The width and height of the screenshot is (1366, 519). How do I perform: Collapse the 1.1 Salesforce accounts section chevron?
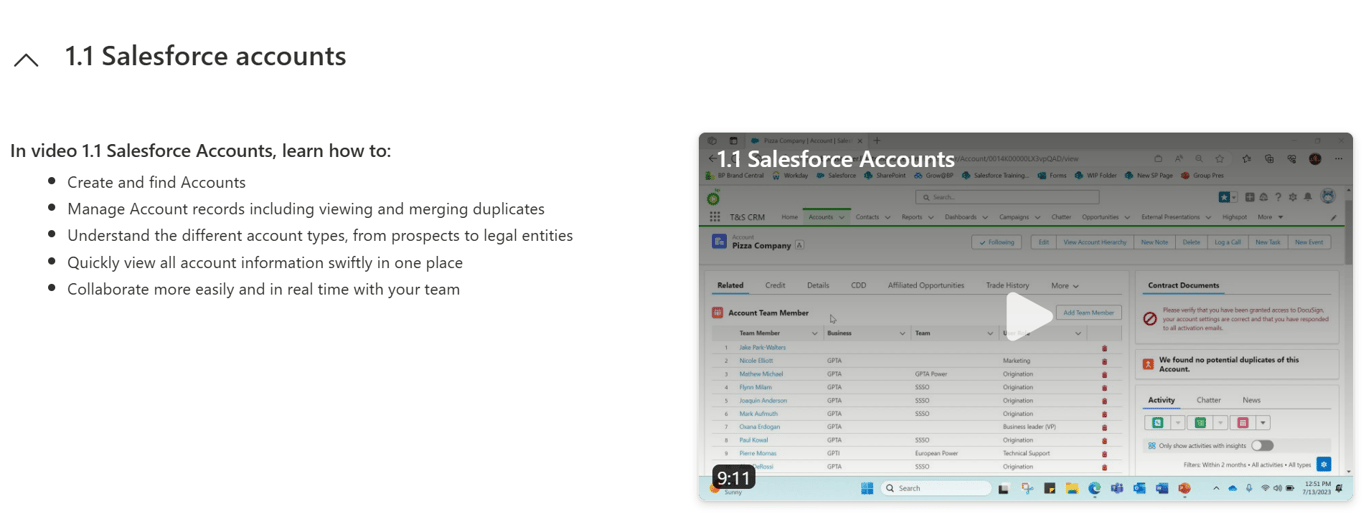coord(26,60)
